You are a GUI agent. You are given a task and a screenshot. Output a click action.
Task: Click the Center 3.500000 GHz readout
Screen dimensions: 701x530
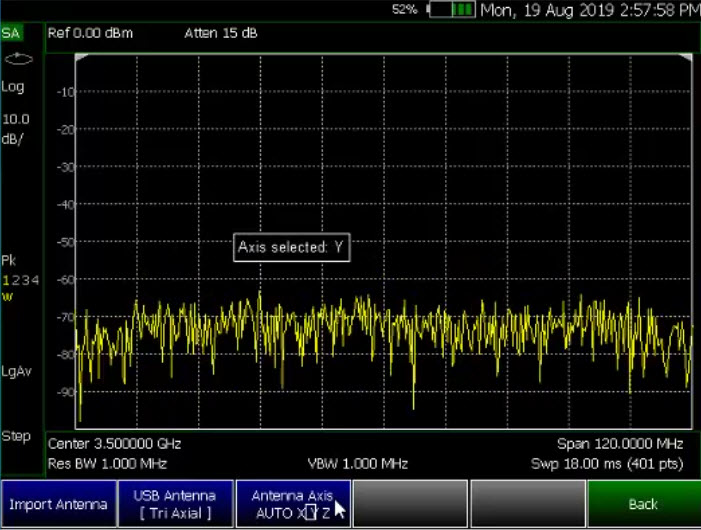[114, 444]
